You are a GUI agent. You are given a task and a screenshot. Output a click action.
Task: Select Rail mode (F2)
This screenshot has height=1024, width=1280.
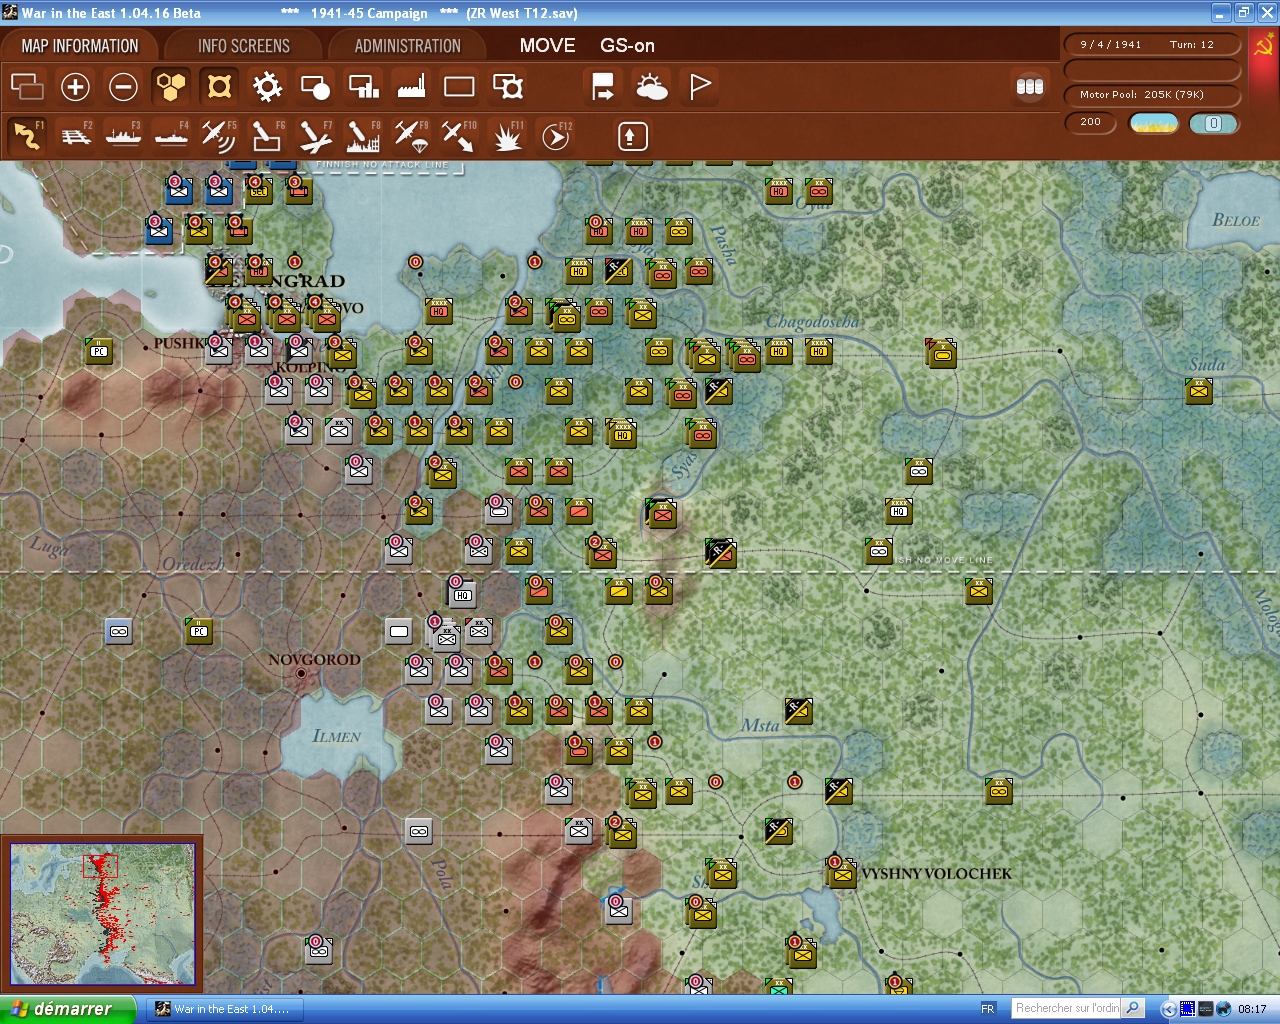(x=75, y=135)
